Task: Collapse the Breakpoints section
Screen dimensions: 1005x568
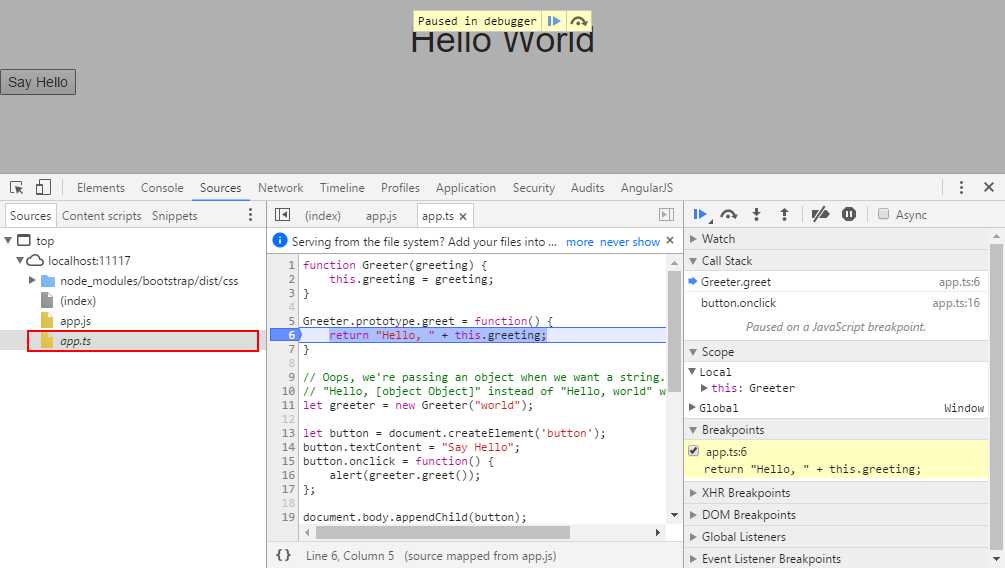Action: click(x=693, y=430)
